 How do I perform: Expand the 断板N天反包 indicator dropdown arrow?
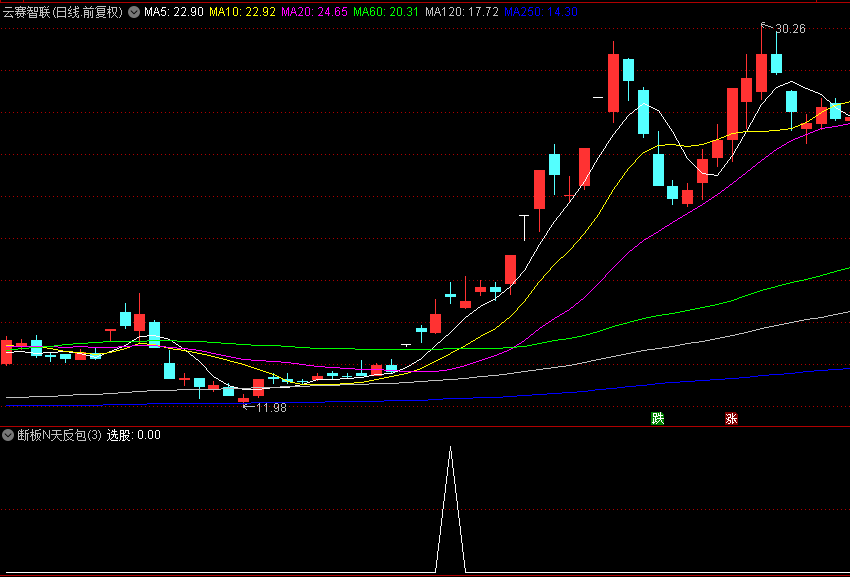pyautogui.click(x=8, y=435)
